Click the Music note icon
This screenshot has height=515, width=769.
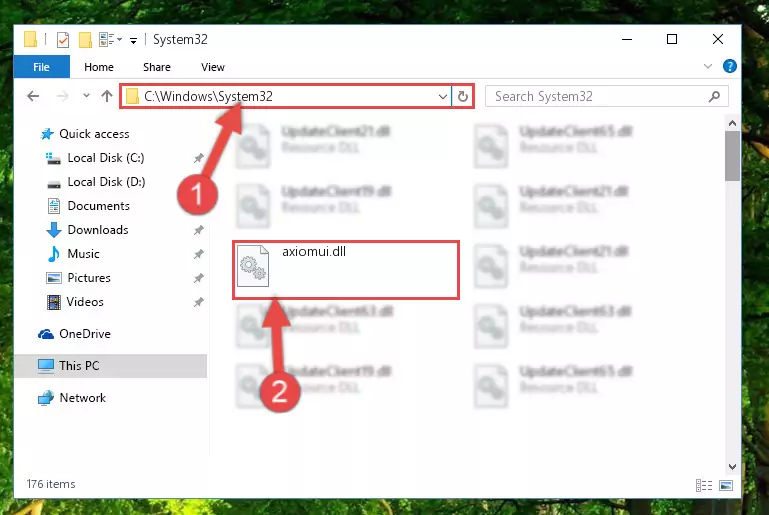[x=54, y=254]
